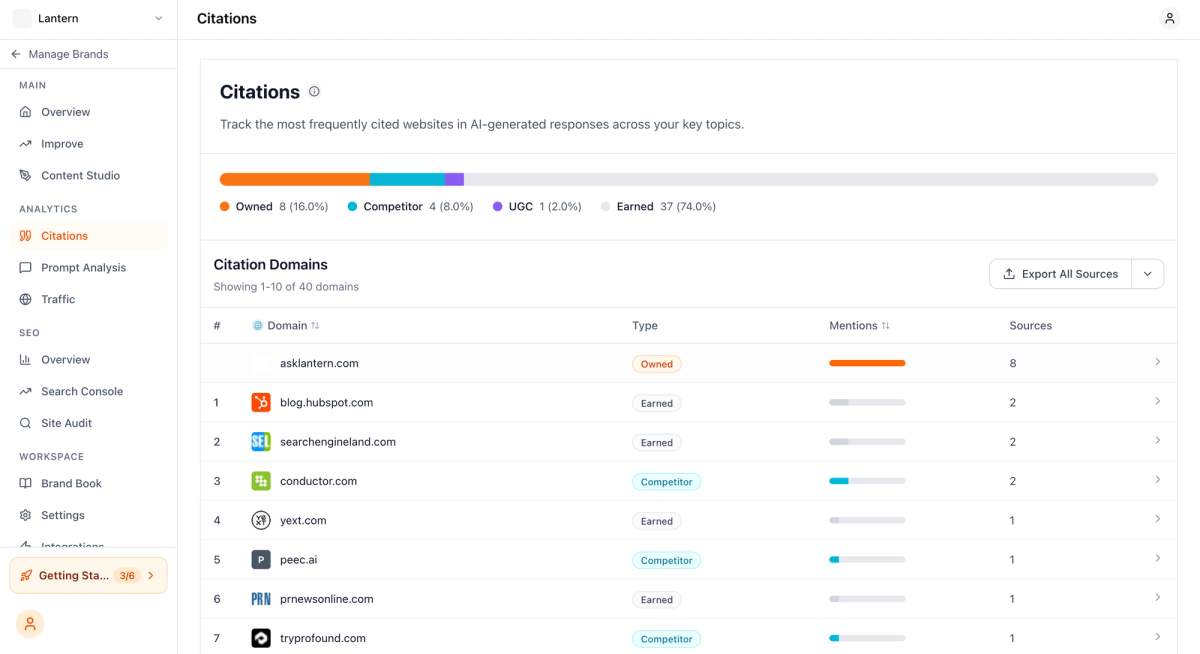Screen dimensions: 1200x654
Task: Click the Traffic globe icon
Action: tap(26, 299)
